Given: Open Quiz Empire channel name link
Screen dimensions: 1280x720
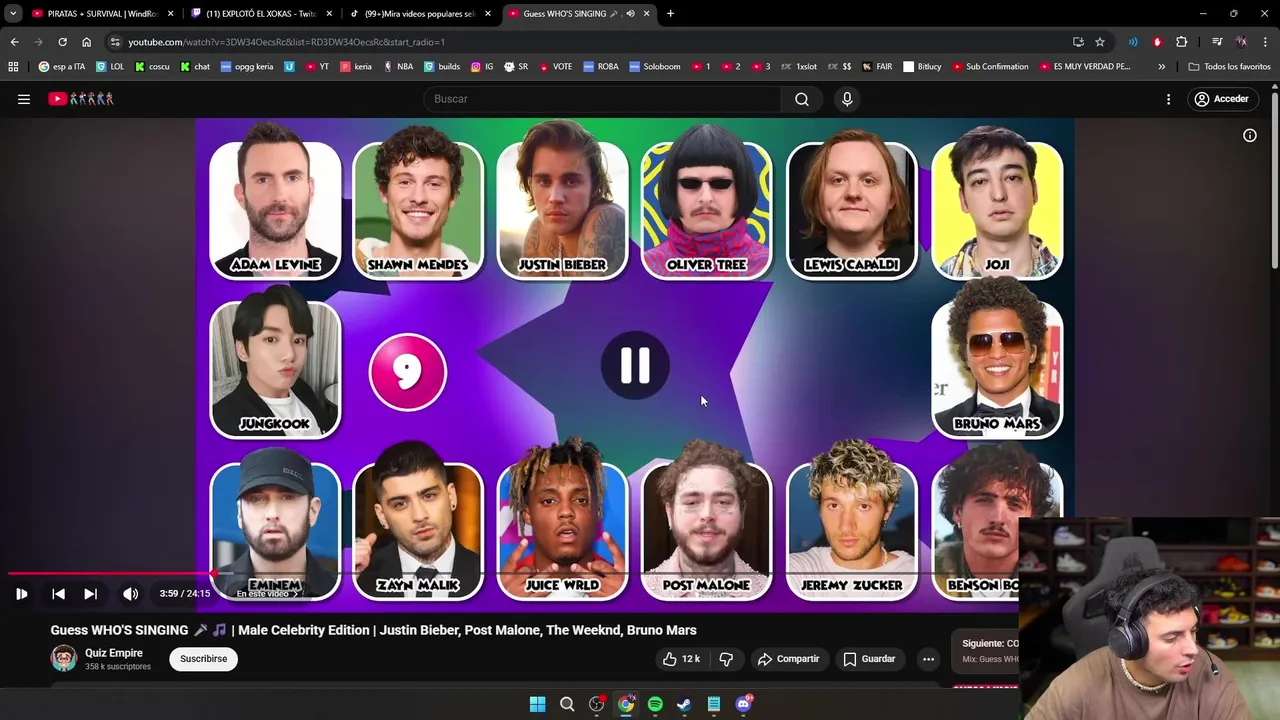Looking at the screenshot, I should 114,653.
